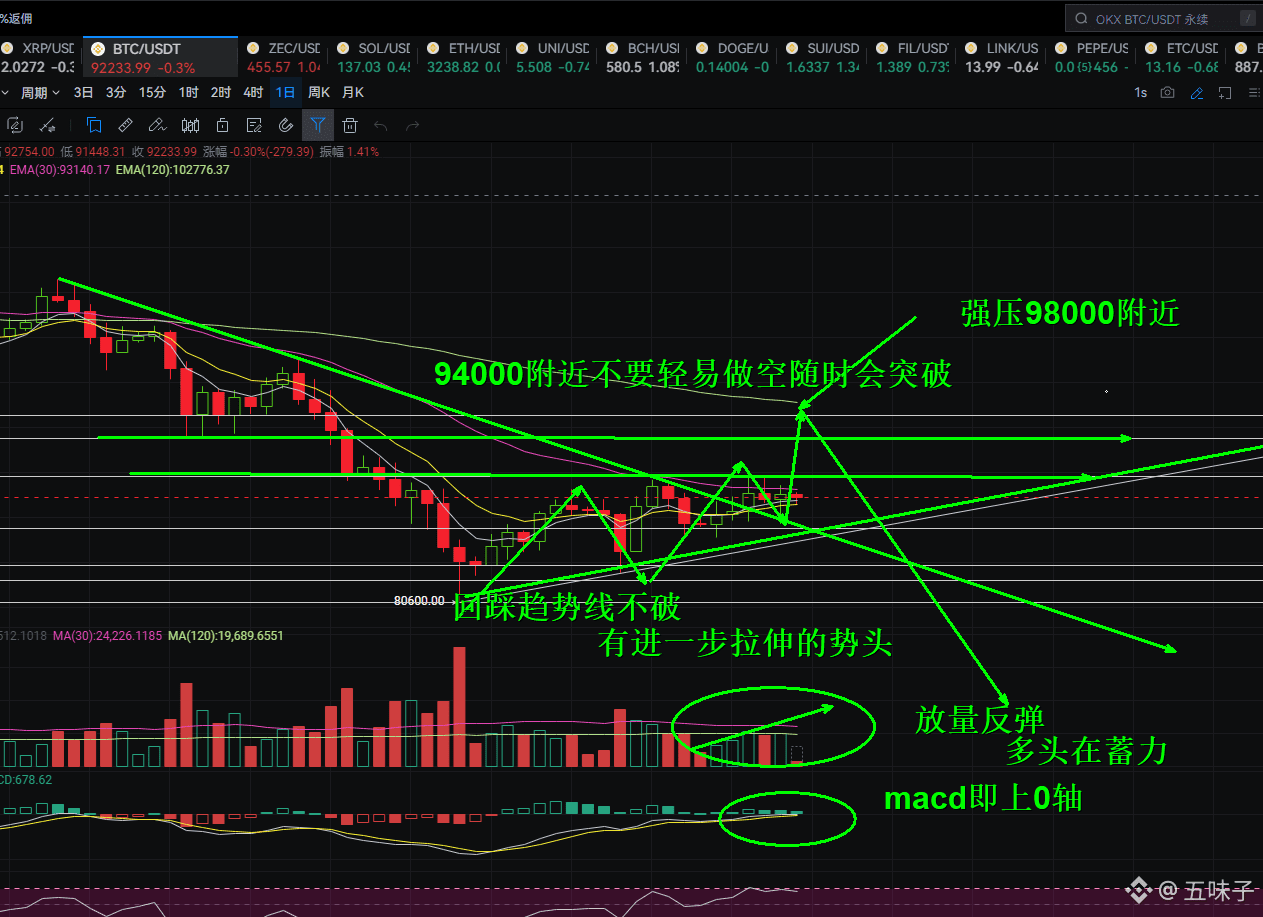Open the hamburger menu at top right
The image size is (1263, 917).
click(x=1254, y=92)
